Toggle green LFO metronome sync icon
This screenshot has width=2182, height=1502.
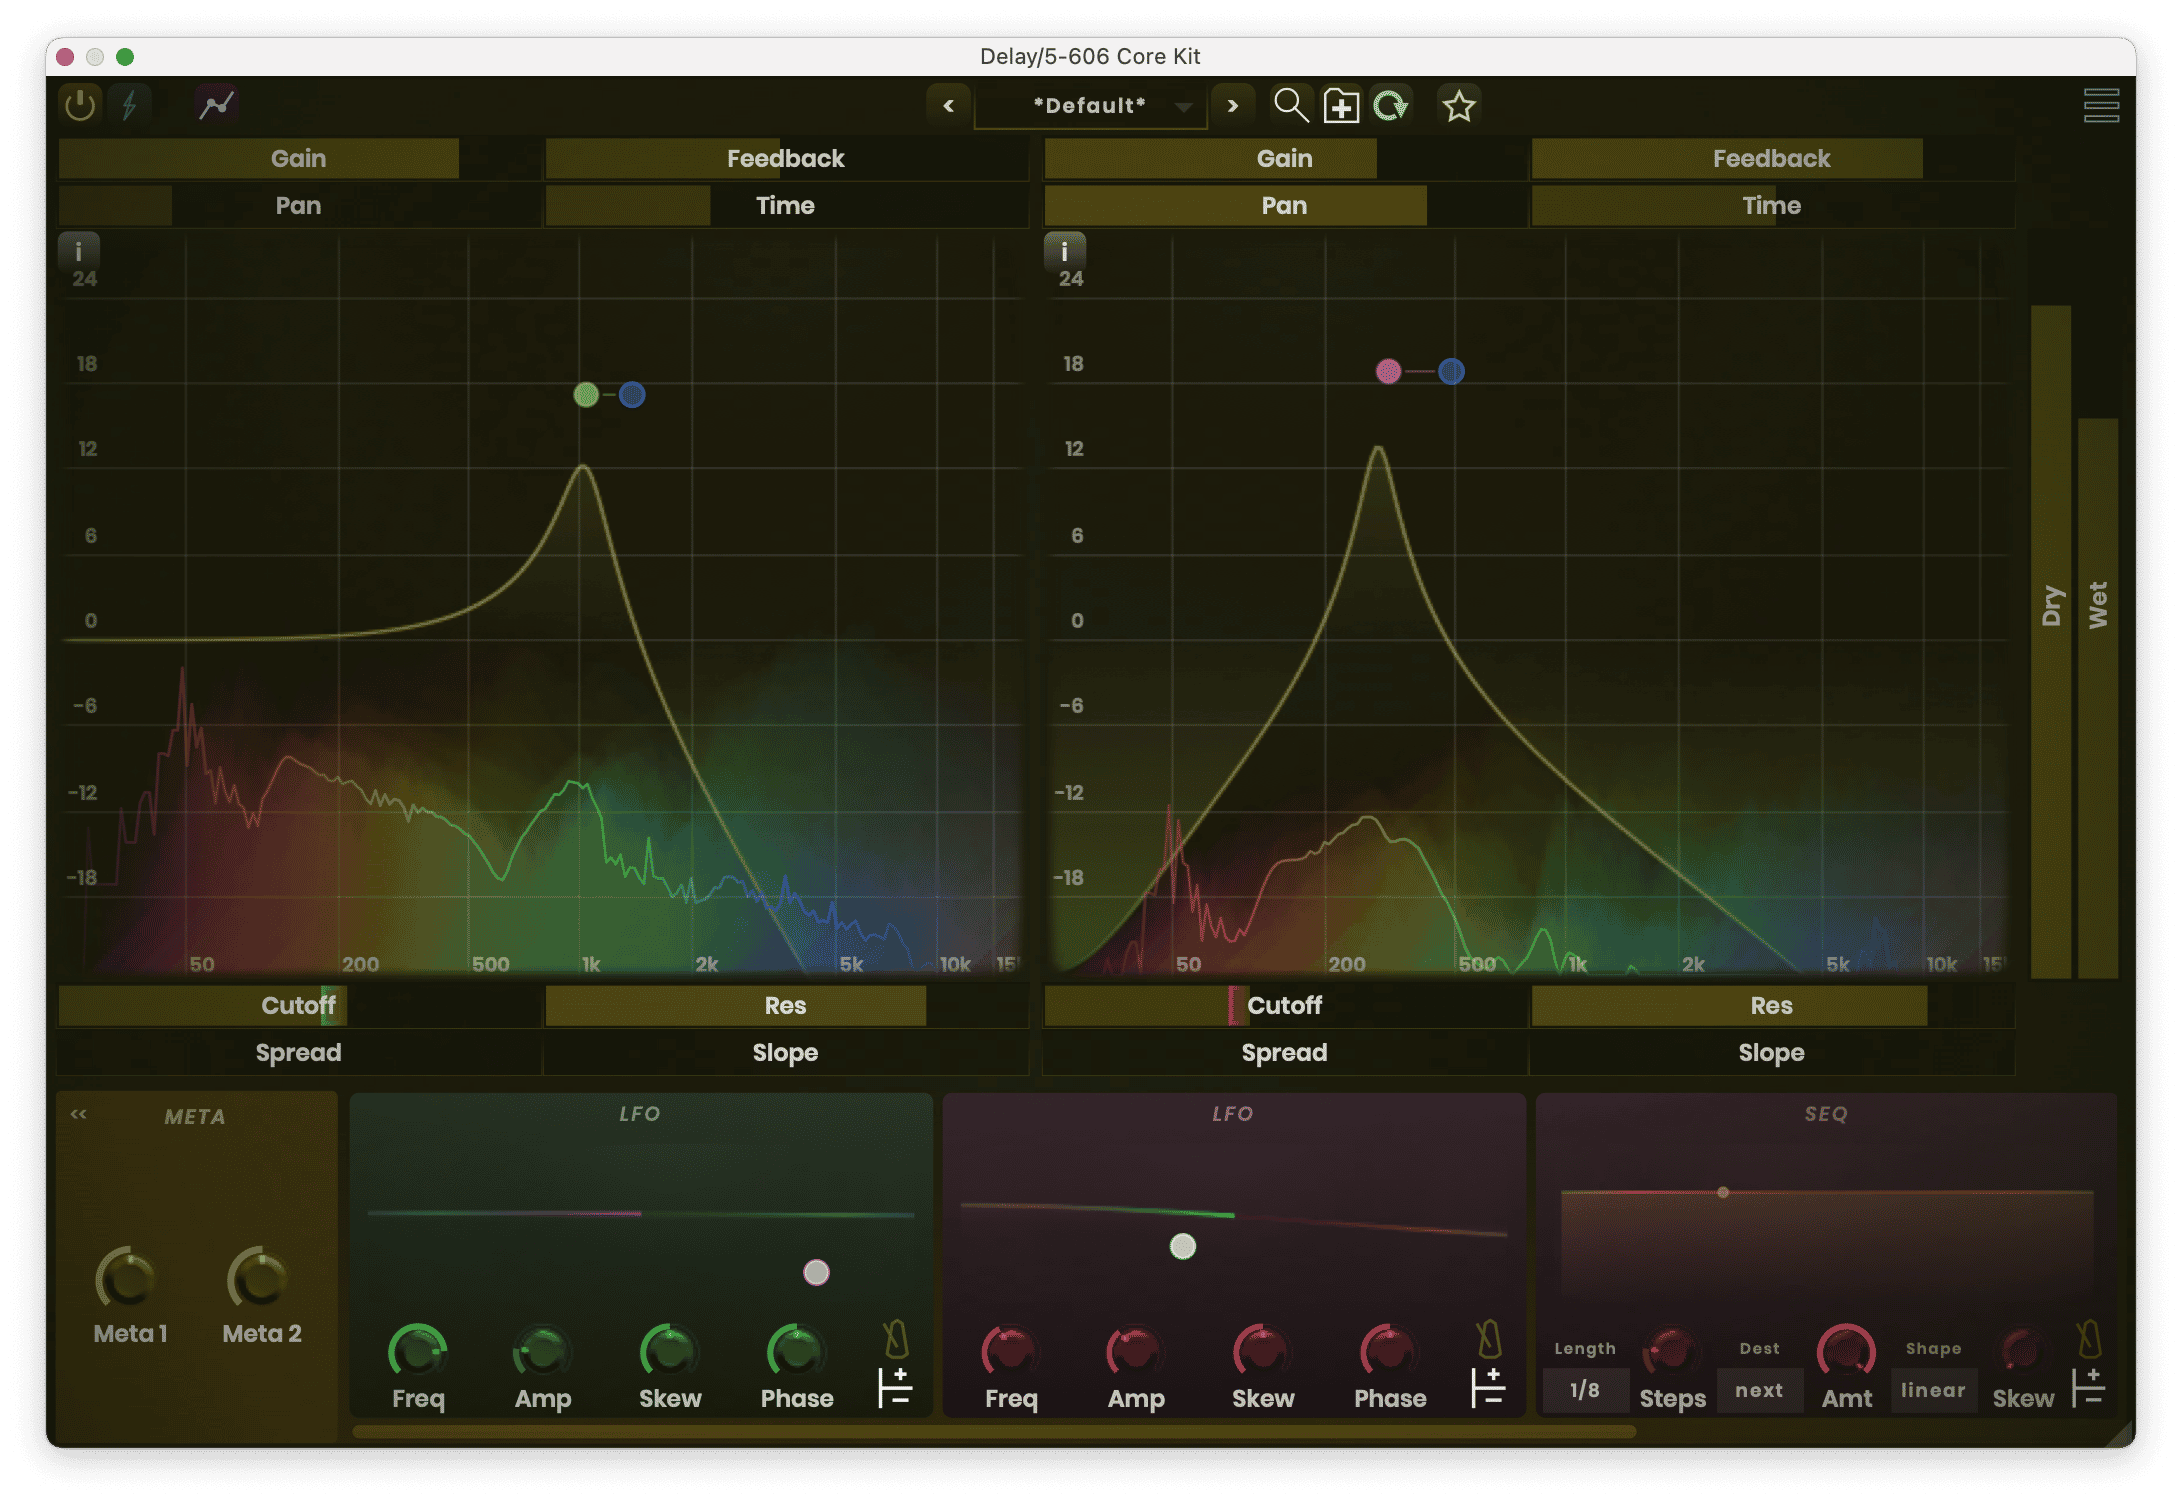click(x=895, y=1338)
